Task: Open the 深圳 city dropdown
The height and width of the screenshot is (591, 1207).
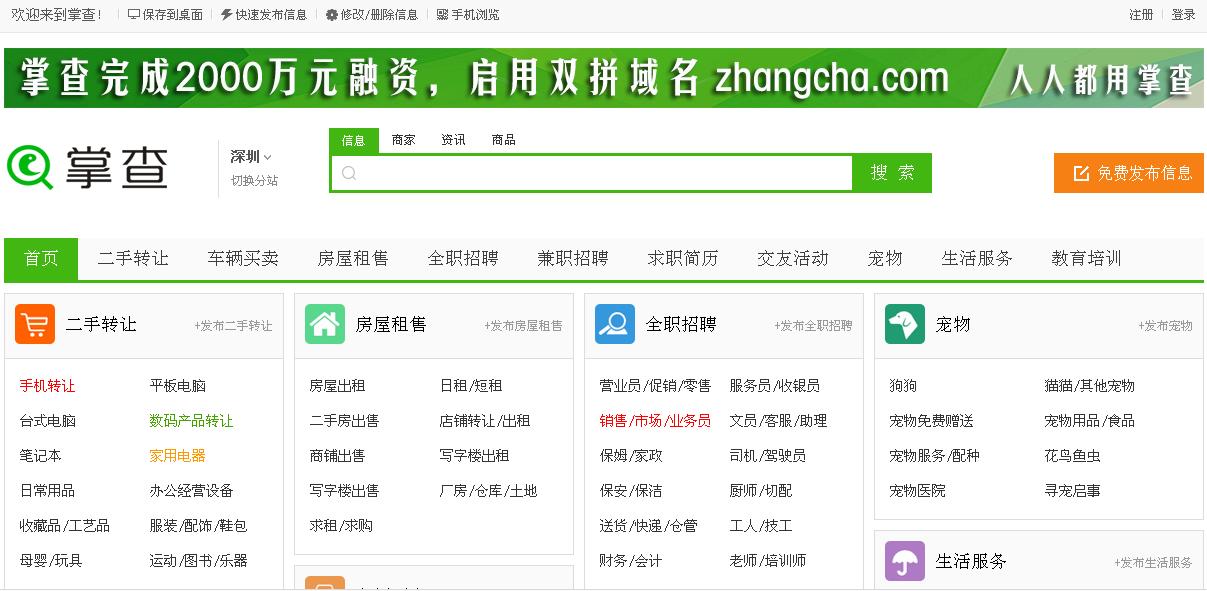Action: coord(251,156)
